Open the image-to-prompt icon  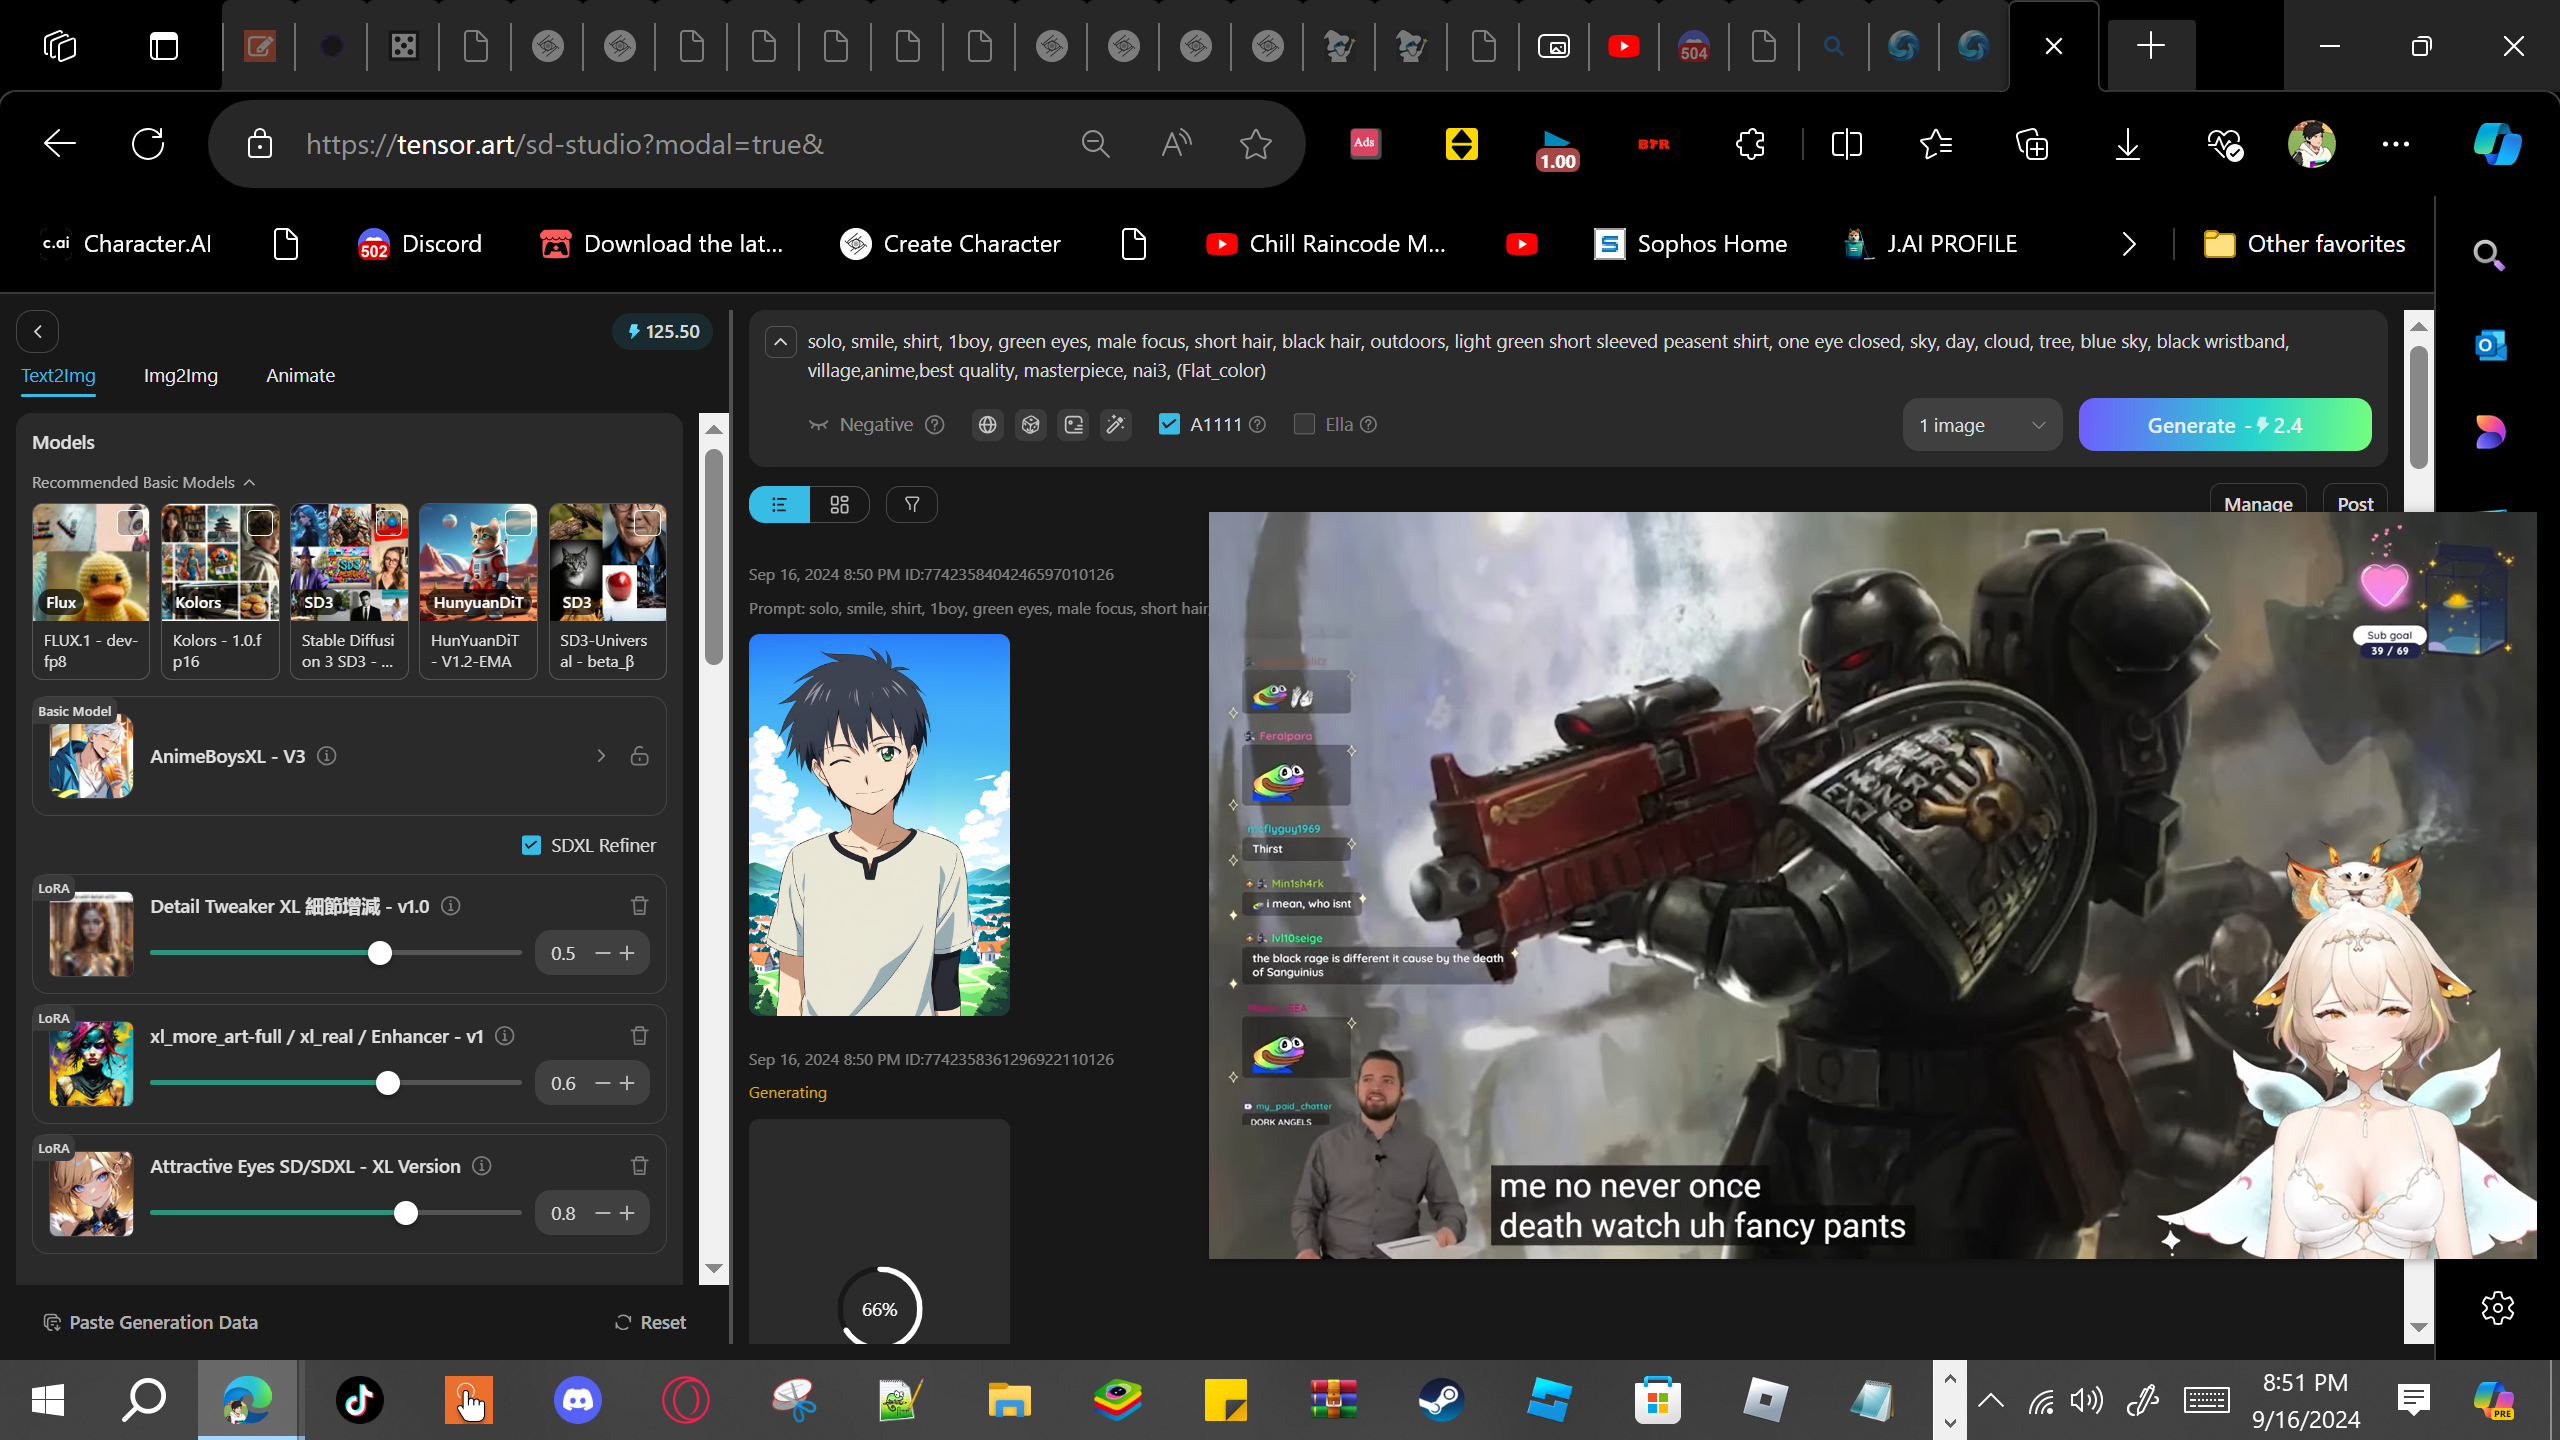coord(1073,425)
